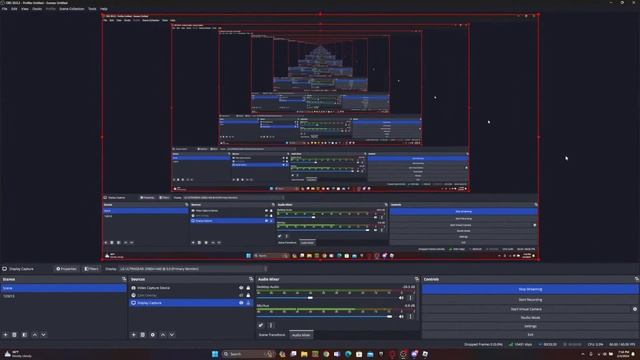Open Properties button in source toolbar
Image resolution: width=640 pixels, height=360 pixels.
[66, 269]
